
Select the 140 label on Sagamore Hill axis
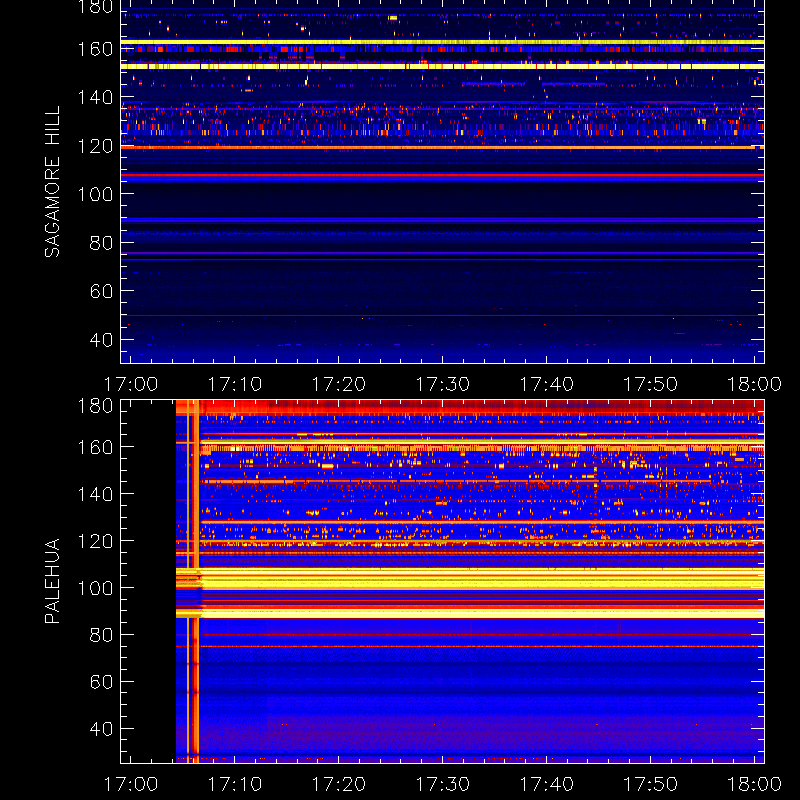coord(95,97)
